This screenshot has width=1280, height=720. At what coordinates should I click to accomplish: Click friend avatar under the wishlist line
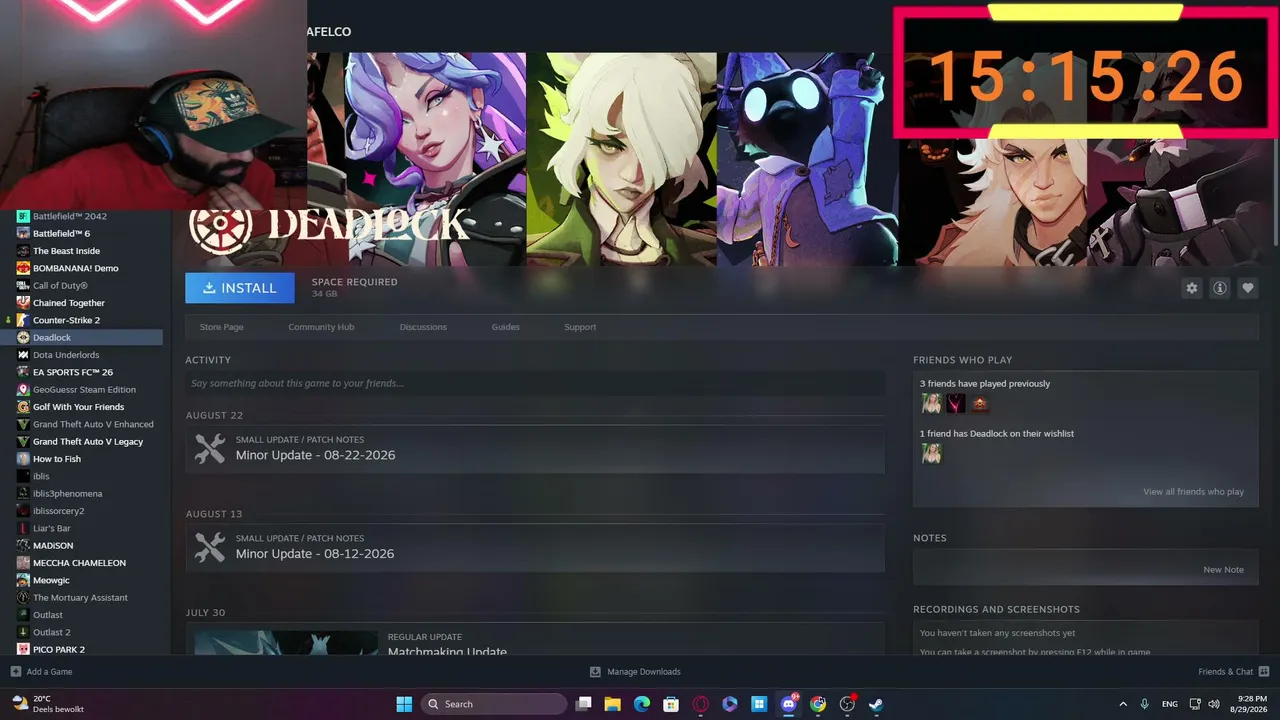[931, 454]
